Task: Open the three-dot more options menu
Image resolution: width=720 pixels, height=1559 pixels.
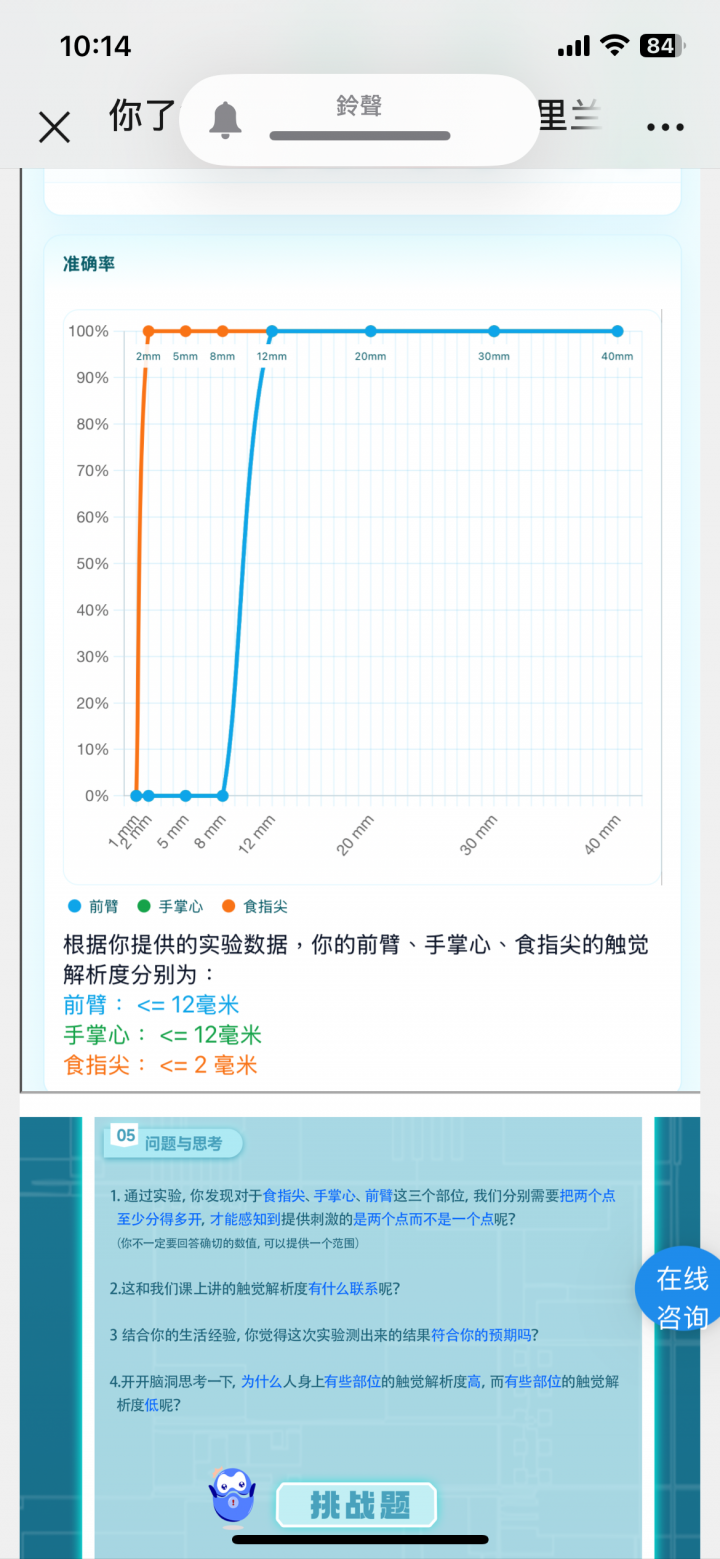Action: point(665,127)
